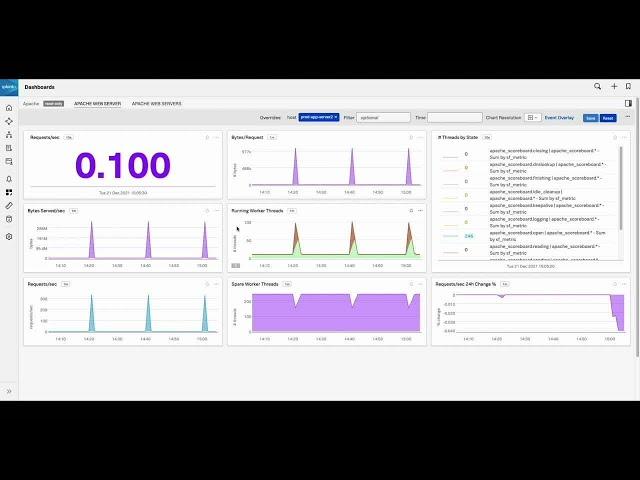The width and height of the screenshot is (640, 480).
Task: Open the Home page from sidebar
Action: pyautogui.click(x=9, y=108)
